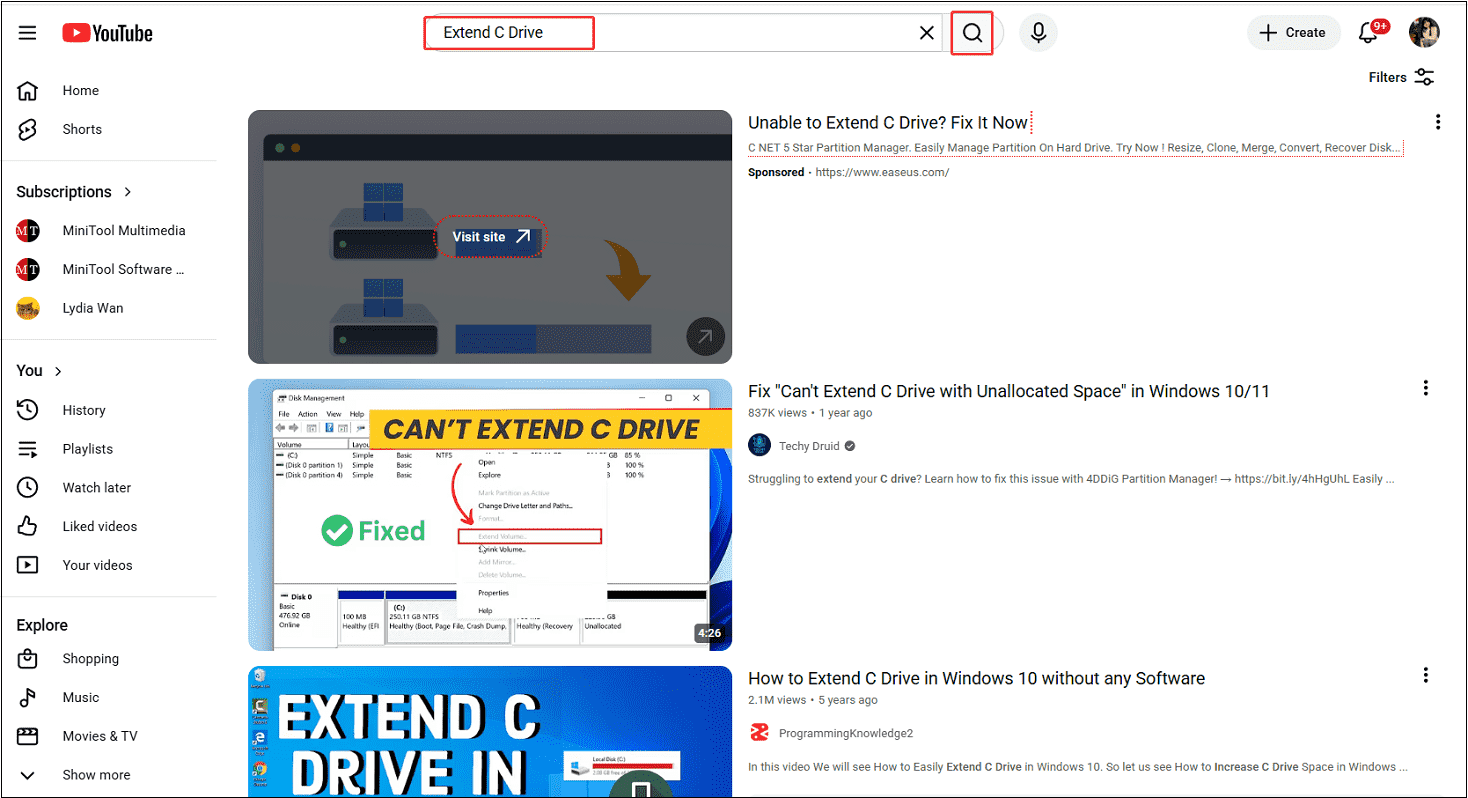
Task: Open the YouTube hamburger menu
Action: (x=27, y=32)
